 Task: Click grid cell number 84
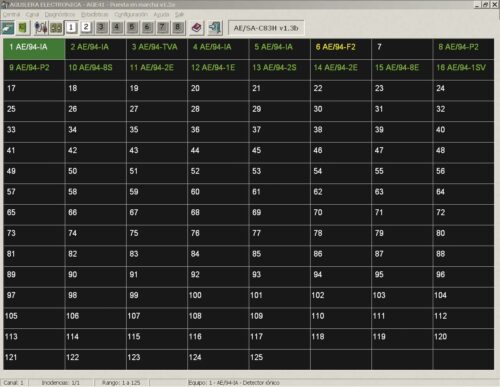(x=218, y=256)
